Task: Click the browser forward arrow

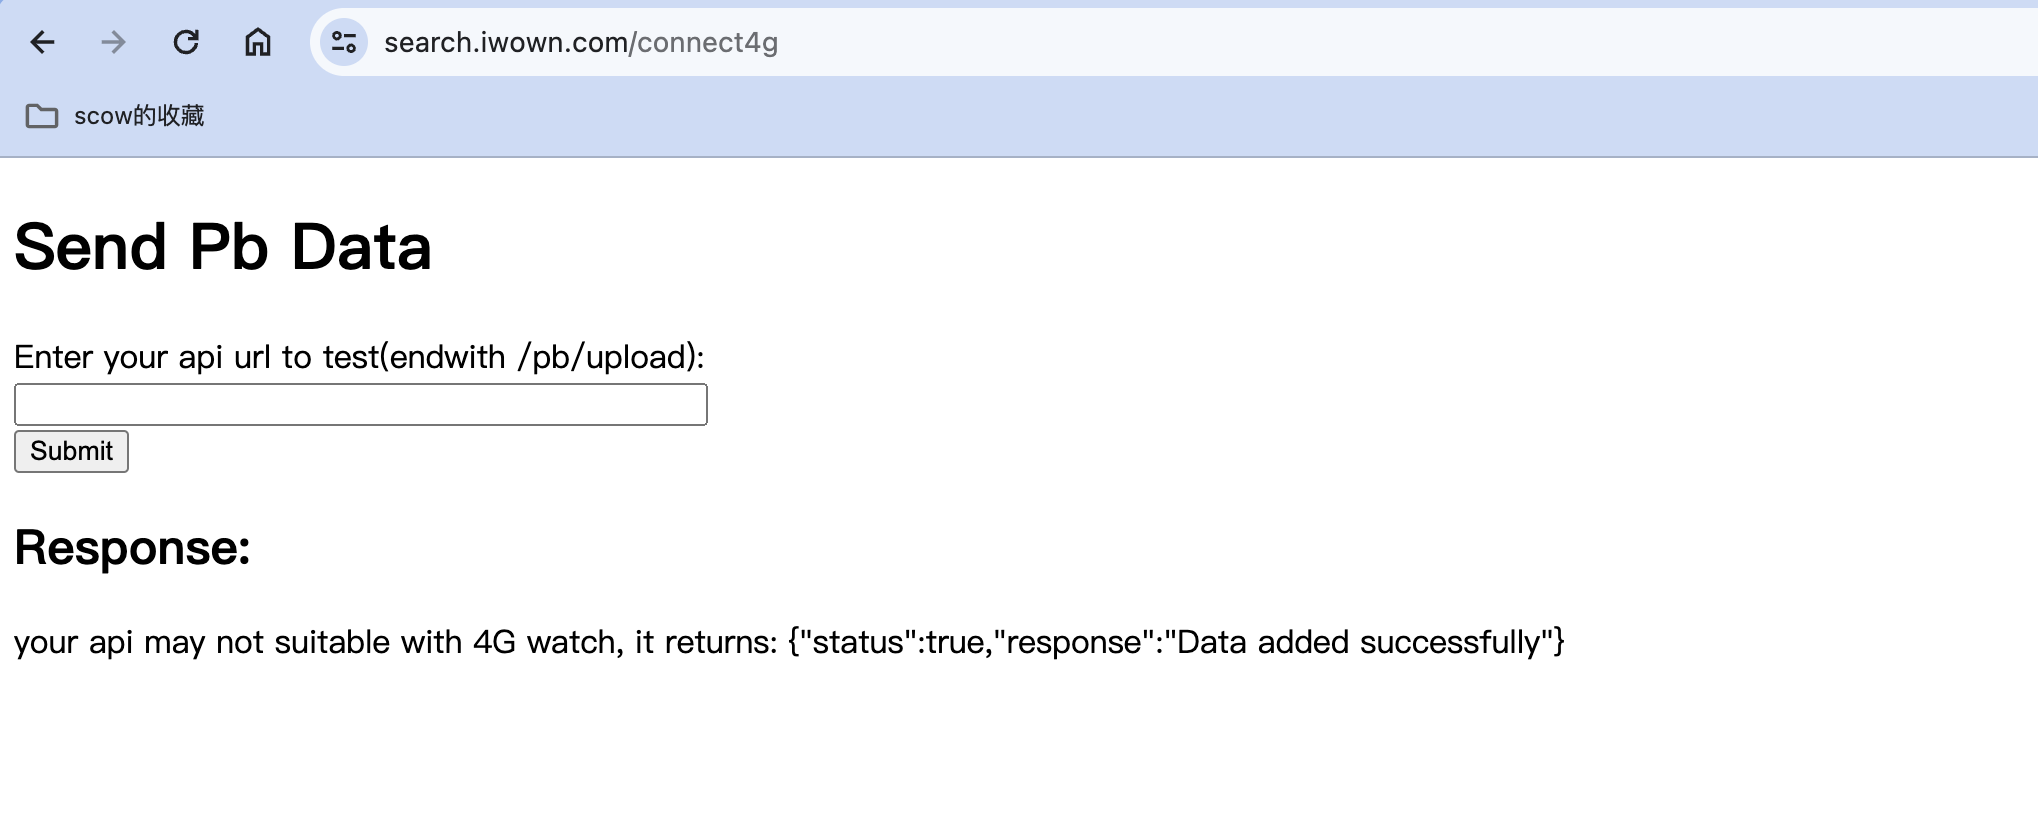Action: (x=114, y=42)
